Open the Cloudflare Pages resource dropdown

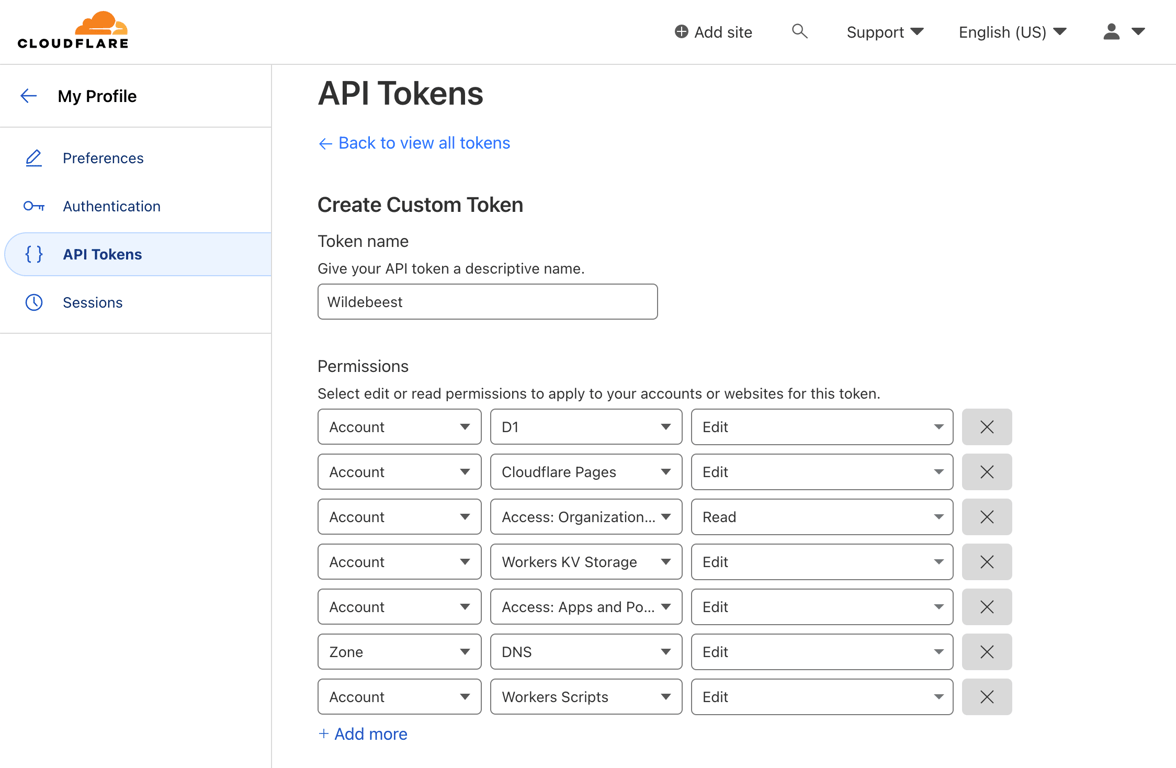point(586,472)
